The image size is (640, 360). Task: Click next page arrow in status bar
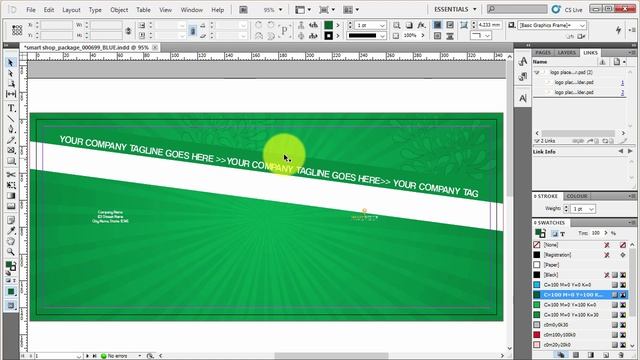tap(87, 356)
